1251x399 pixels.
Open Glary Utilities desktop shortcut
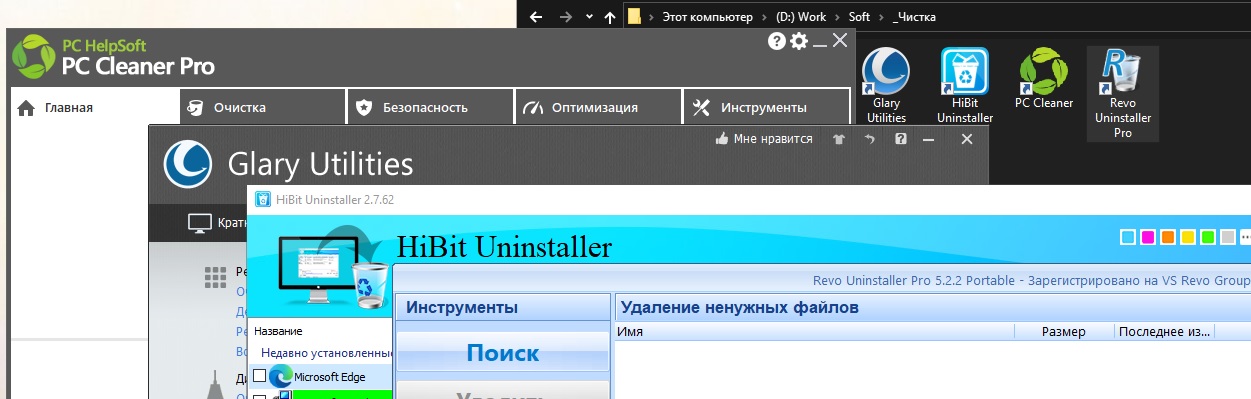[x=886, y=85]
